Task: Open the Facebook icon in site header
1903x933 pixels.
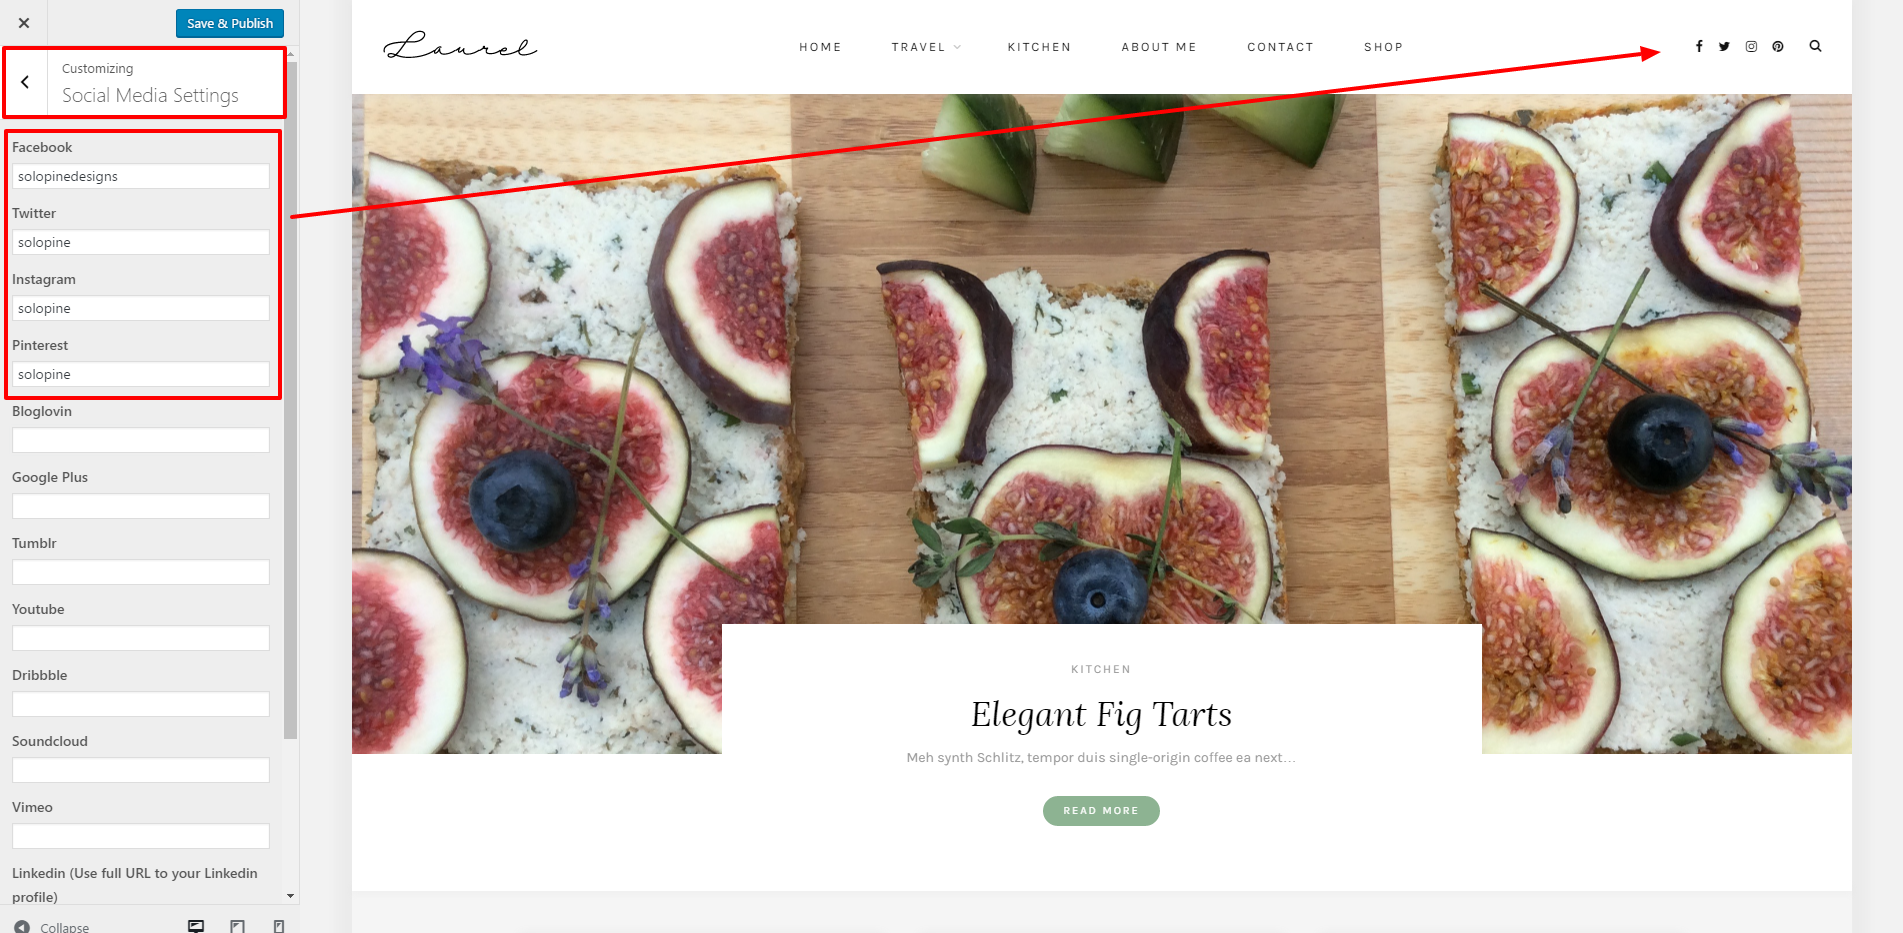Action: point(1698,46)
